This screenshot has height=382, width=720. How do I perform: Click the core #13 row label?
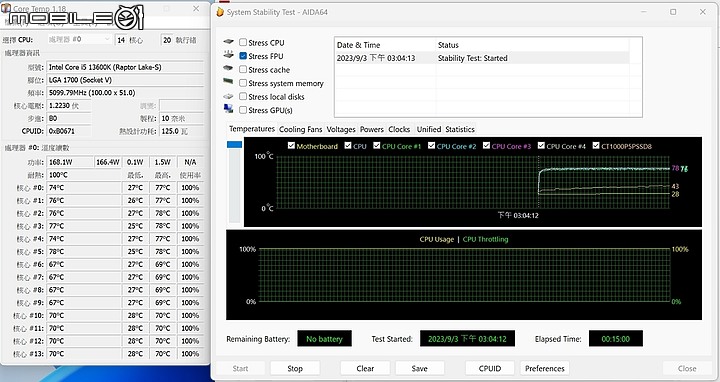(x=28, y=354)
